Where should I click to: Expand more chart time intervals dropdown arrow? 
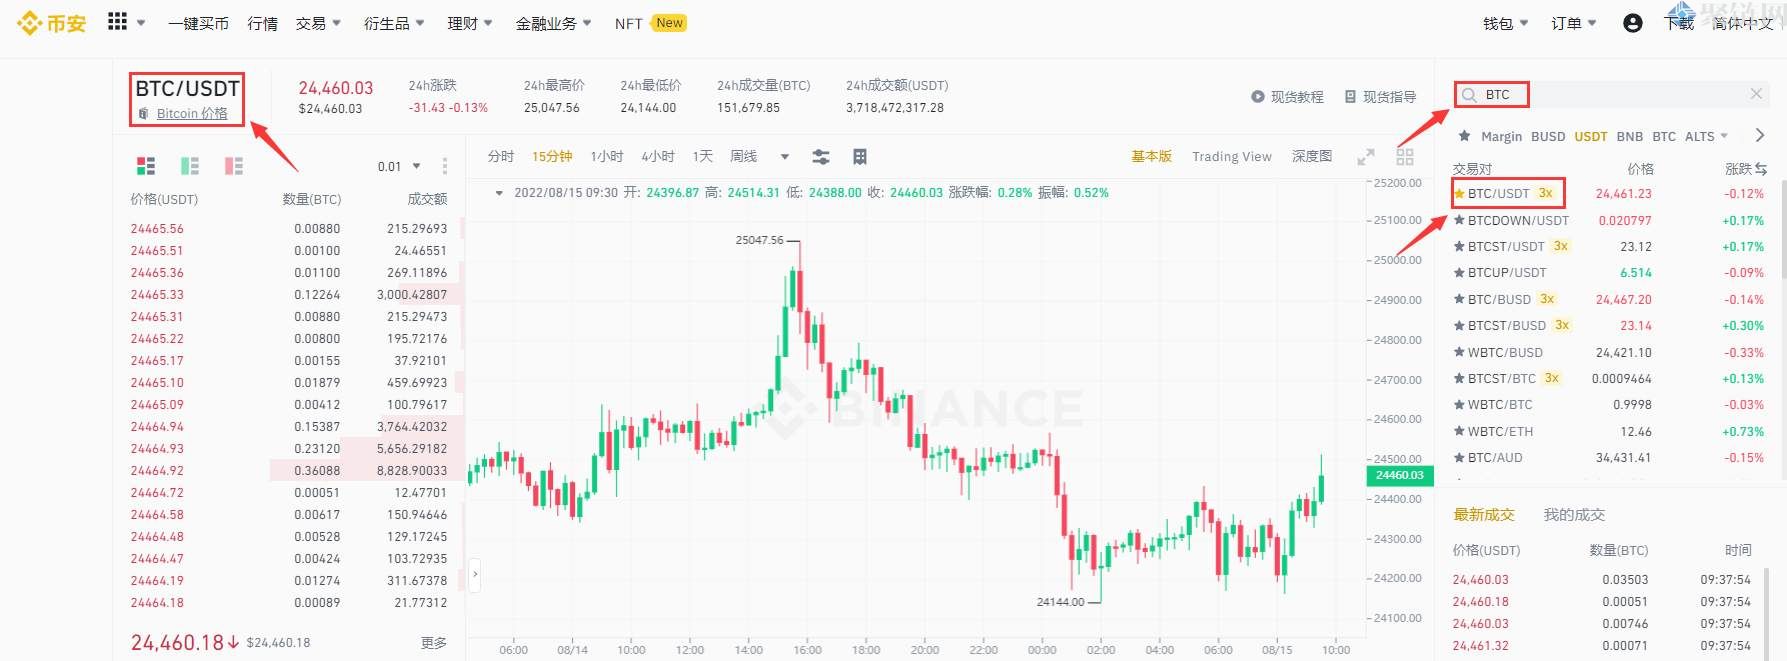click(x=785, y=157)
